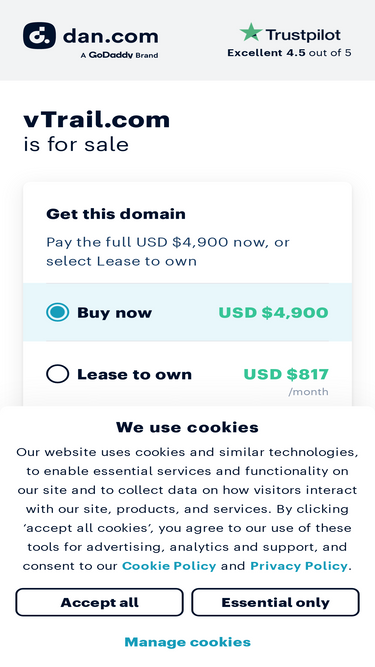
Task: Select the Lease to own radio button
Action: pos(57,374)
